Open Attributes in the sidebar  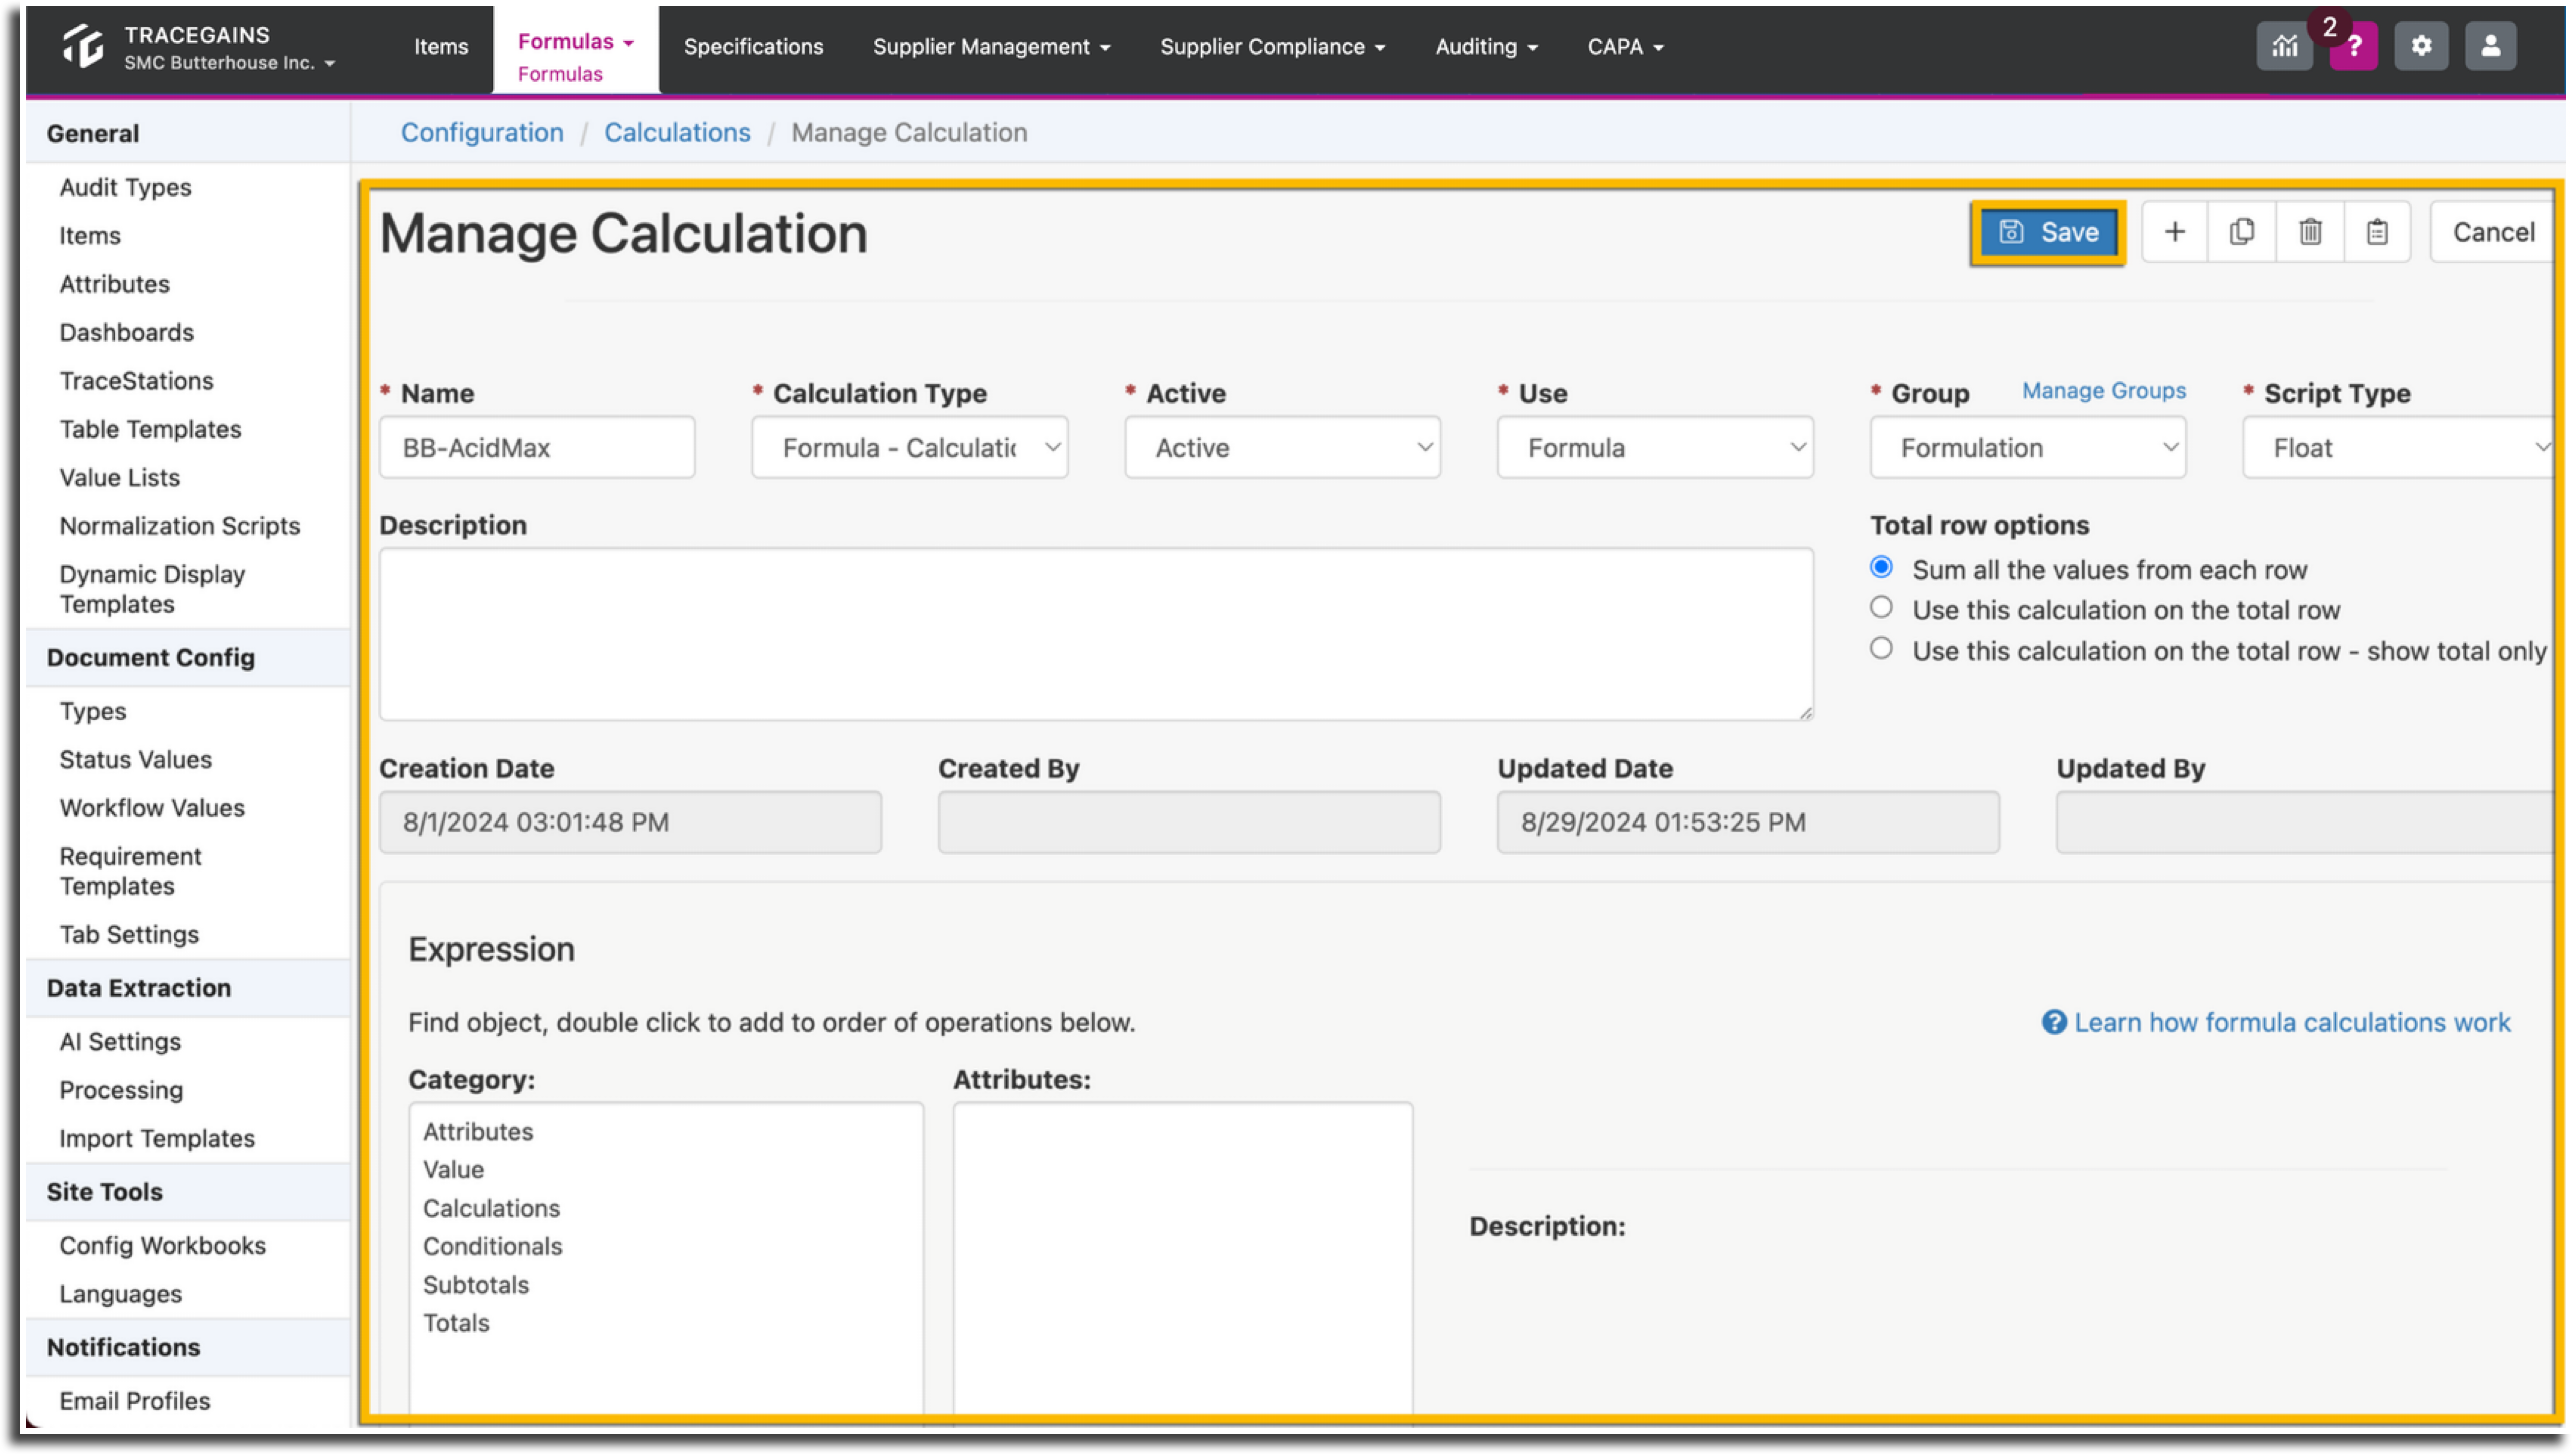pos(114,284)
